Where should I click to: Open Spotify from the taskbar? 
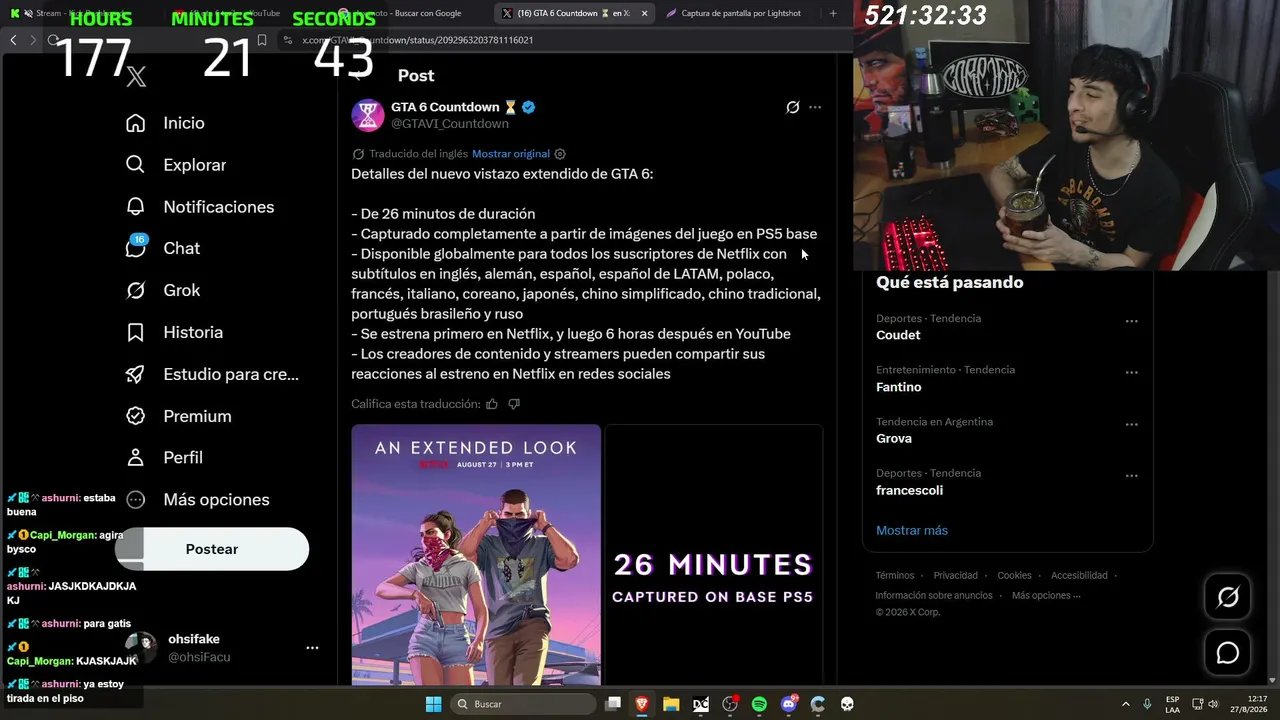coord(759,704)
